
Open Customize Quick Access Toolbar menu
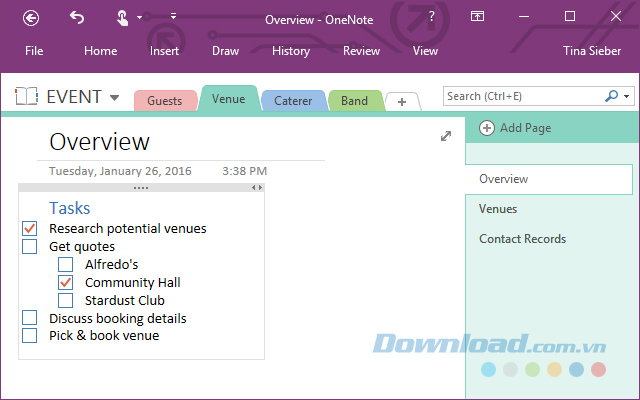click(x=173, y=16)
